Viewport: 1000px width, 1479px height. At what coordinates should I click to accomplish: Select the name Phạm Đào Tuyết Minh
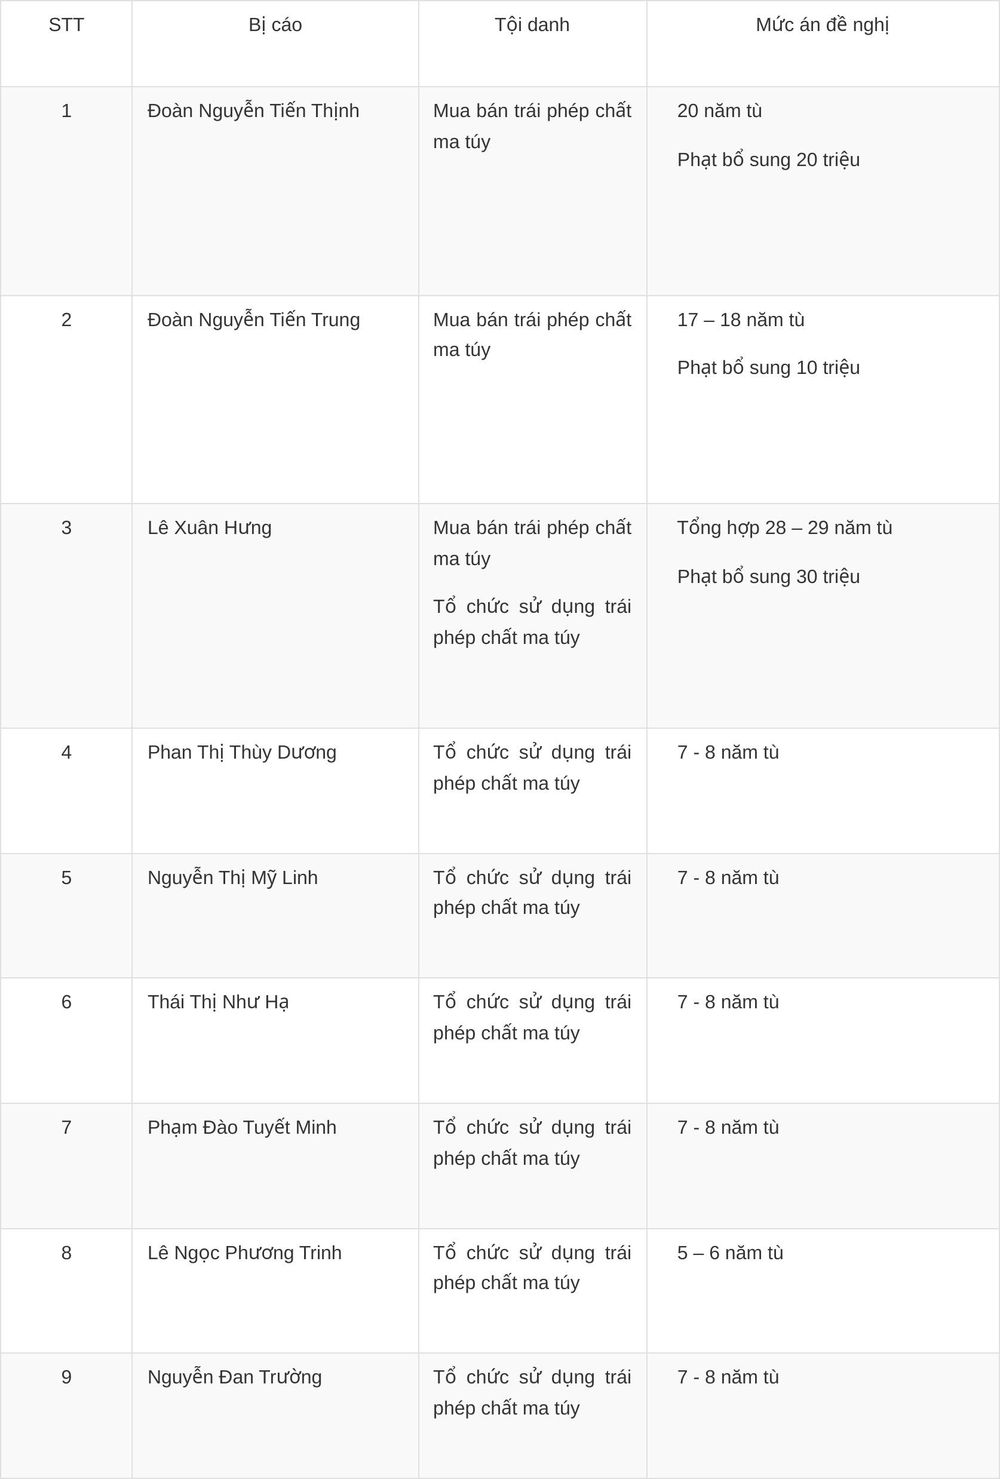click(x=242, y=1128)
